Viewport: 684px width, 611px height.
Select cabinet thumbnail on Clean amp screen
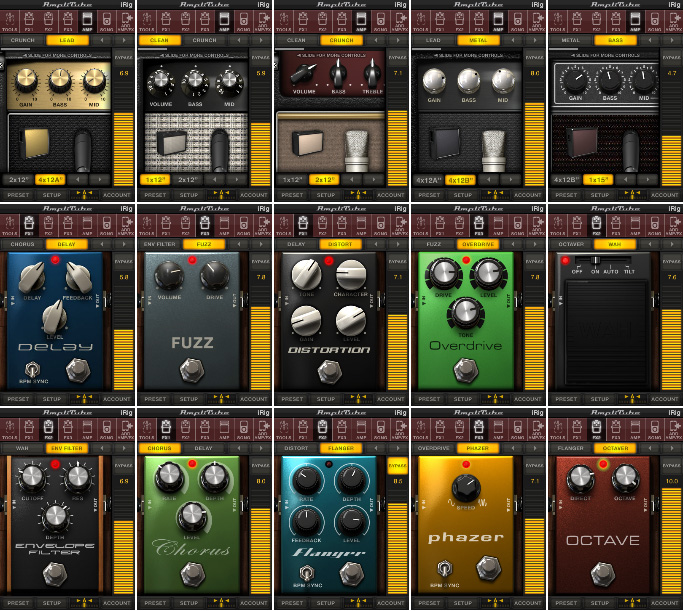[x=172, y=143]
